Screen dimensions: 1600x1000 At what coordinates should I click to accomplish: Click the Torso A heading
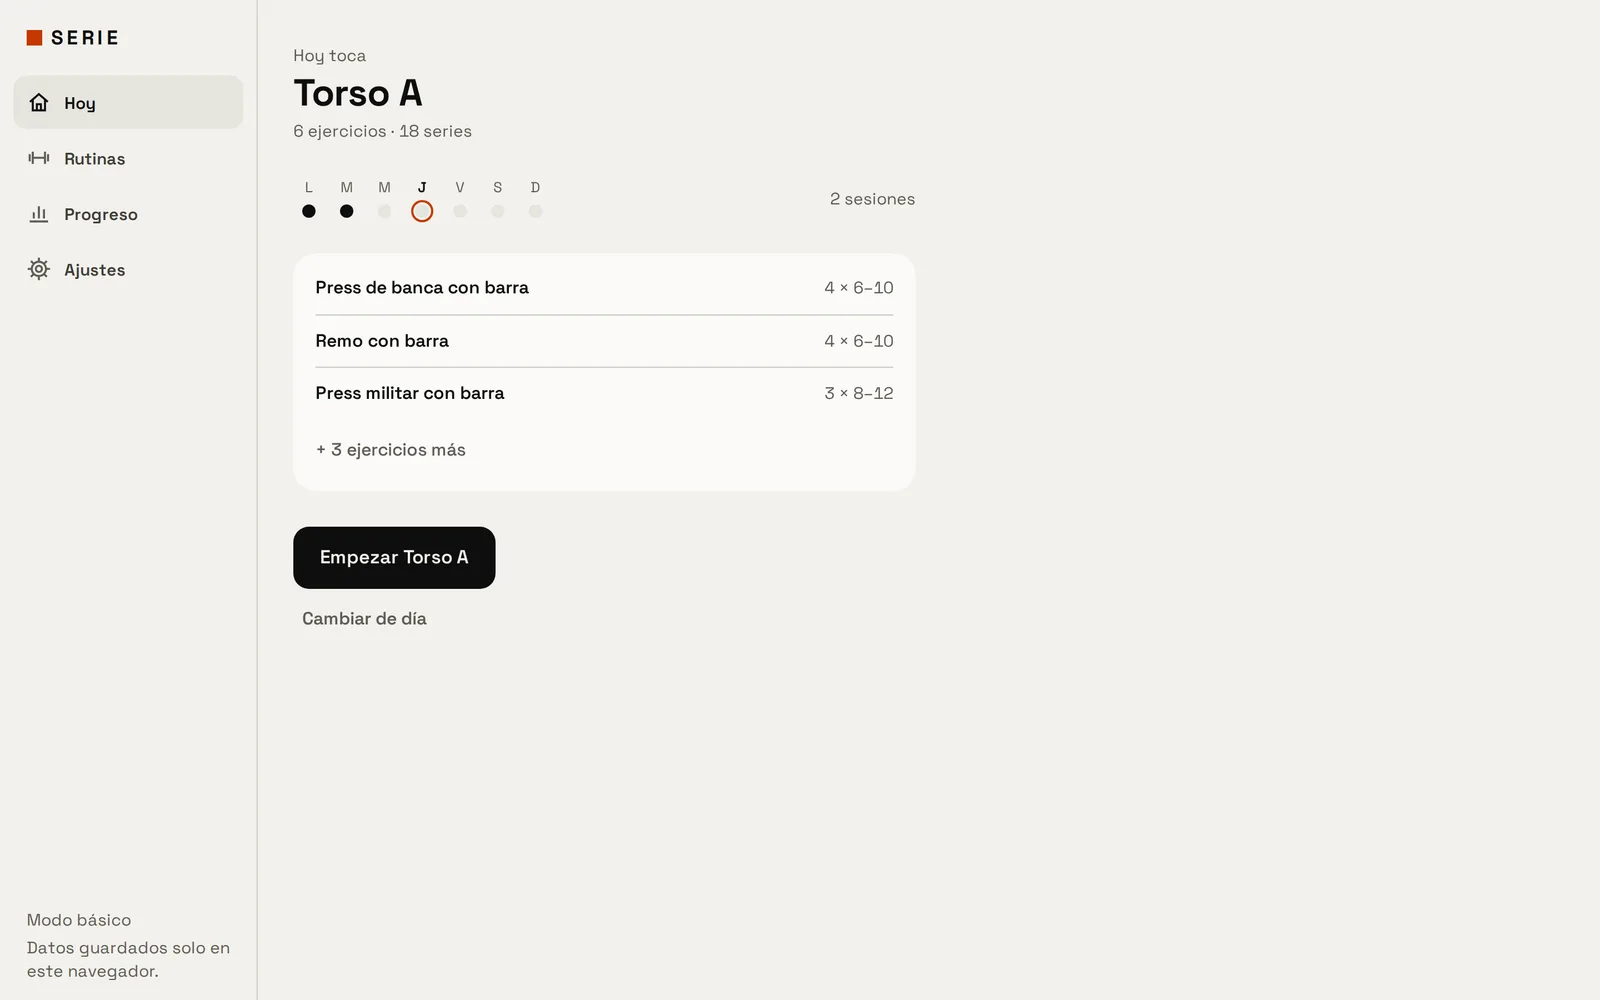tap(358, 93)
